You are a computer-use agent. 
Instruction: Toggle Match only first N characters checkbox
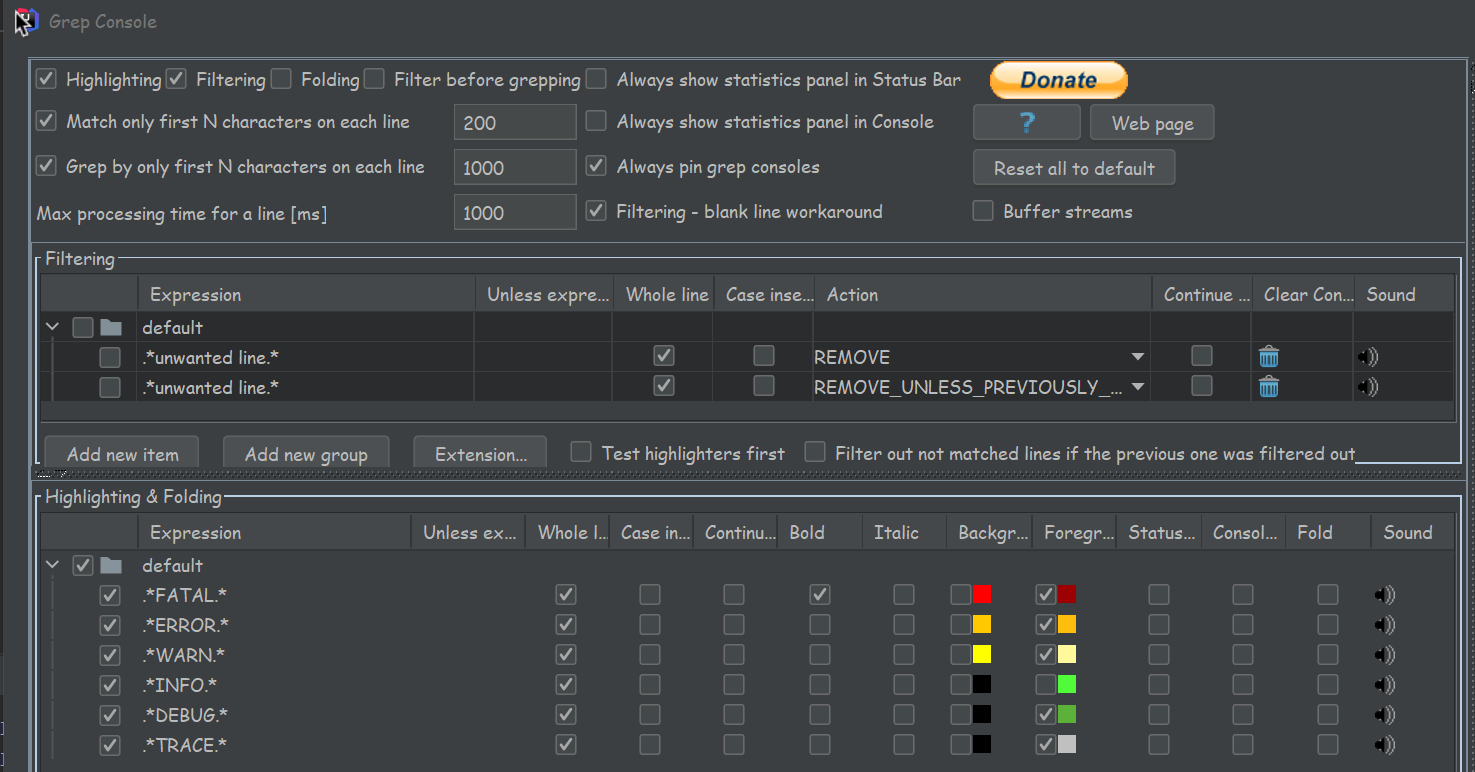pyautogui.click(x=46, y=121)
